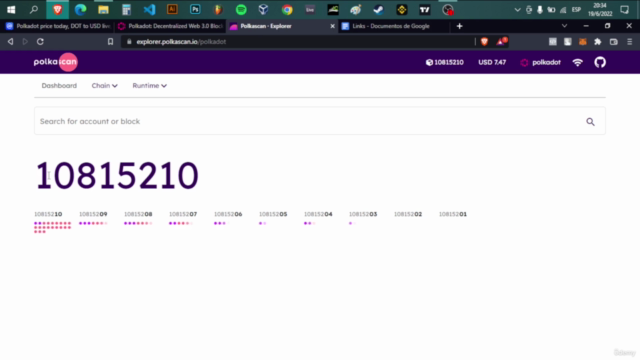Open the extensions puzzle menu
This screenshot has width=640, height=360.
598,42
